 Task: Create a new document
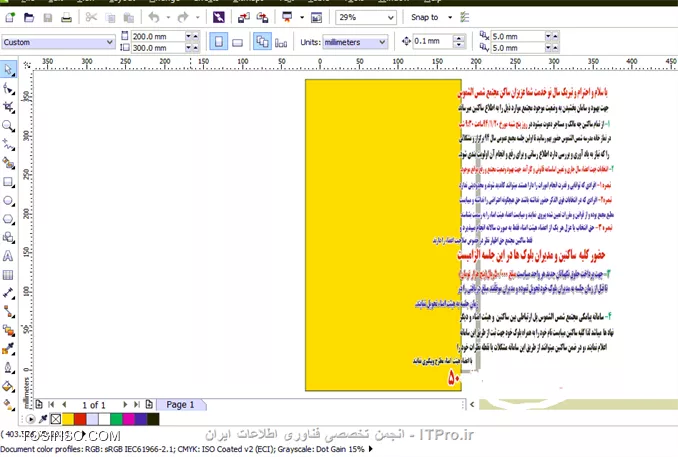(x=10, y=17)
